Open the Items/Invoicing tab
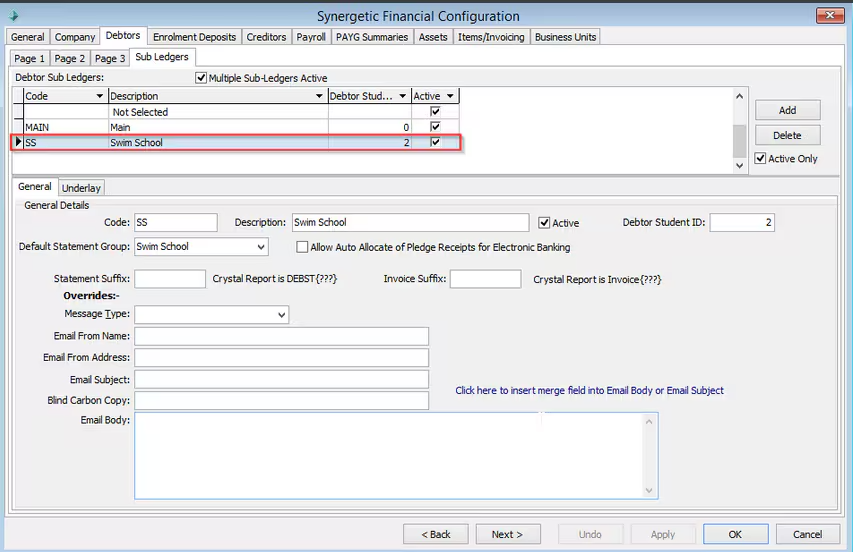Viewport: 853px width, 552px height. pos(491,37)
